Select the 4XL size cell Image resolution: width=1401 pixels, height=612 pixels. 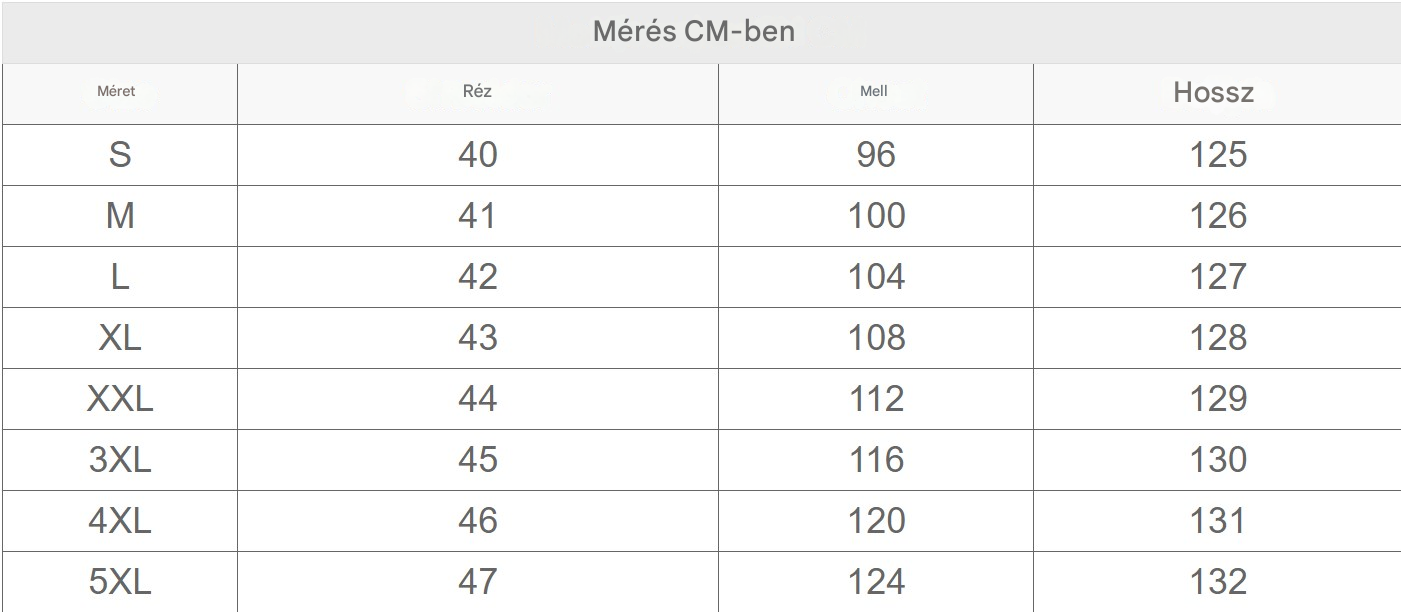(x=120, y=520)
